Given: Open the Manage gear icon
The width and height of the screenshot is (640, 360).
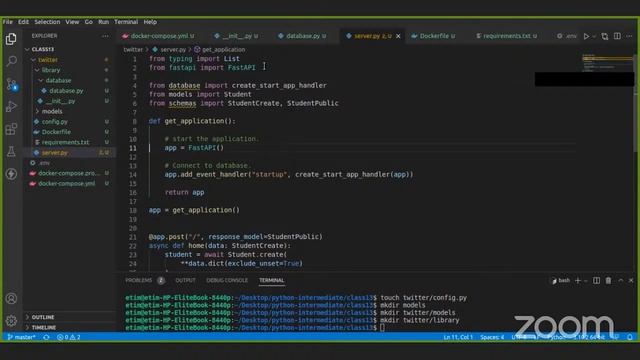Looking at the screenshot, I should pos(11,320).
